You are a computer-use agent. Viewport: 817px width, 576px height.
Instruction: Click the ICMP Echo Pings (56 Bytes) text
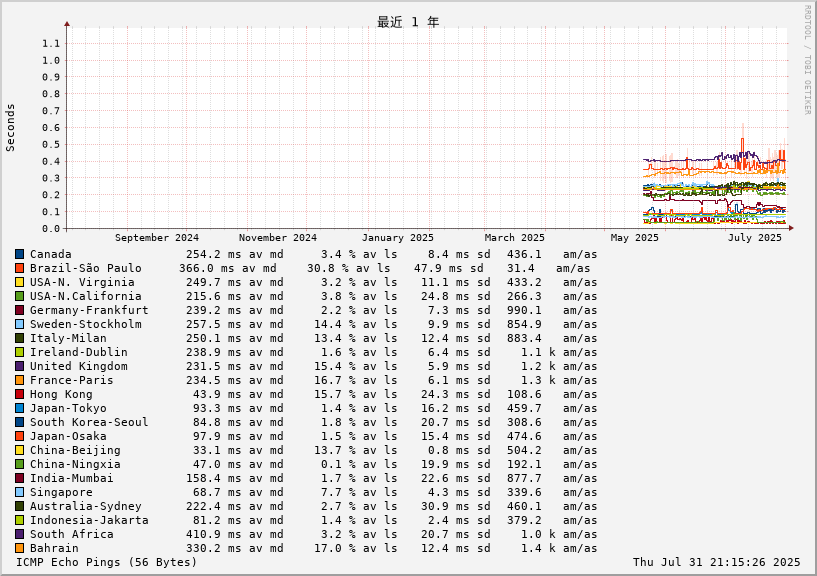click(106, 562)
